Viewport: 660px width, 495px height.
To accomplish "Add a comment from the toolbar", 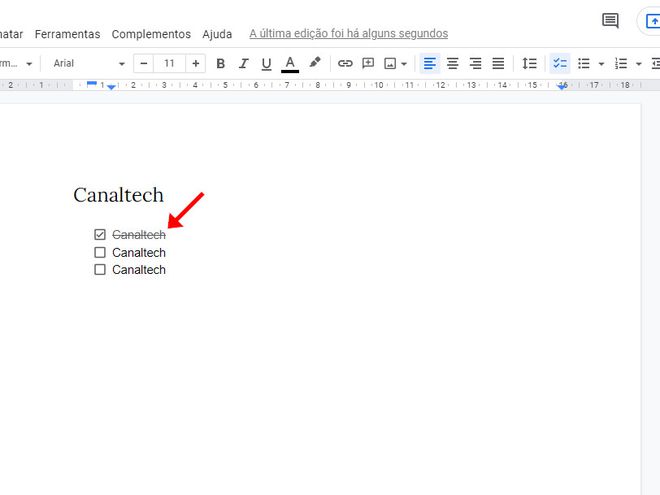I will (368, 64).
